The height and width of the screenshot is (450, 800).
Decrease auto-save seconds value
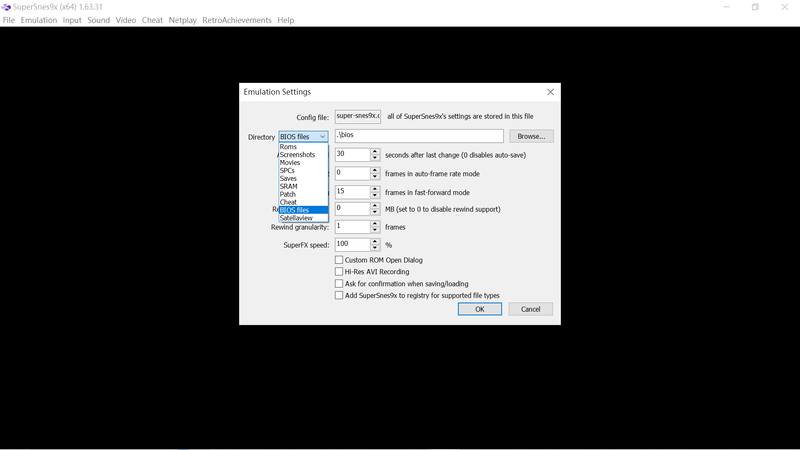pyautogui.click(x=375, y=158)
